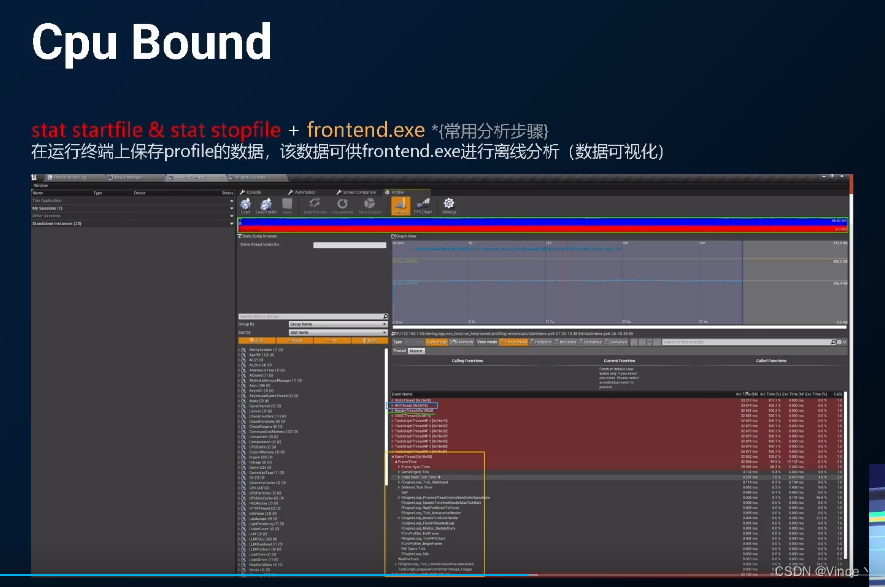This screenshot has height=587, width=885.
Task: Select the Data Capture toolbar icon
Action: pos(370,205)
